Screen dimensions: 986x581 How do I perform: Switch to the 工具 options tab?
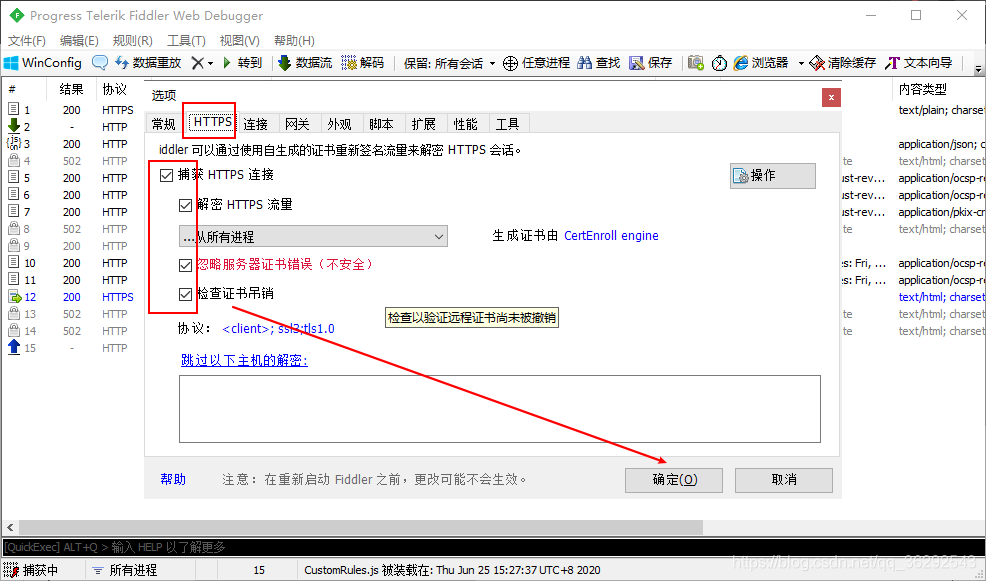coord(508,124)
